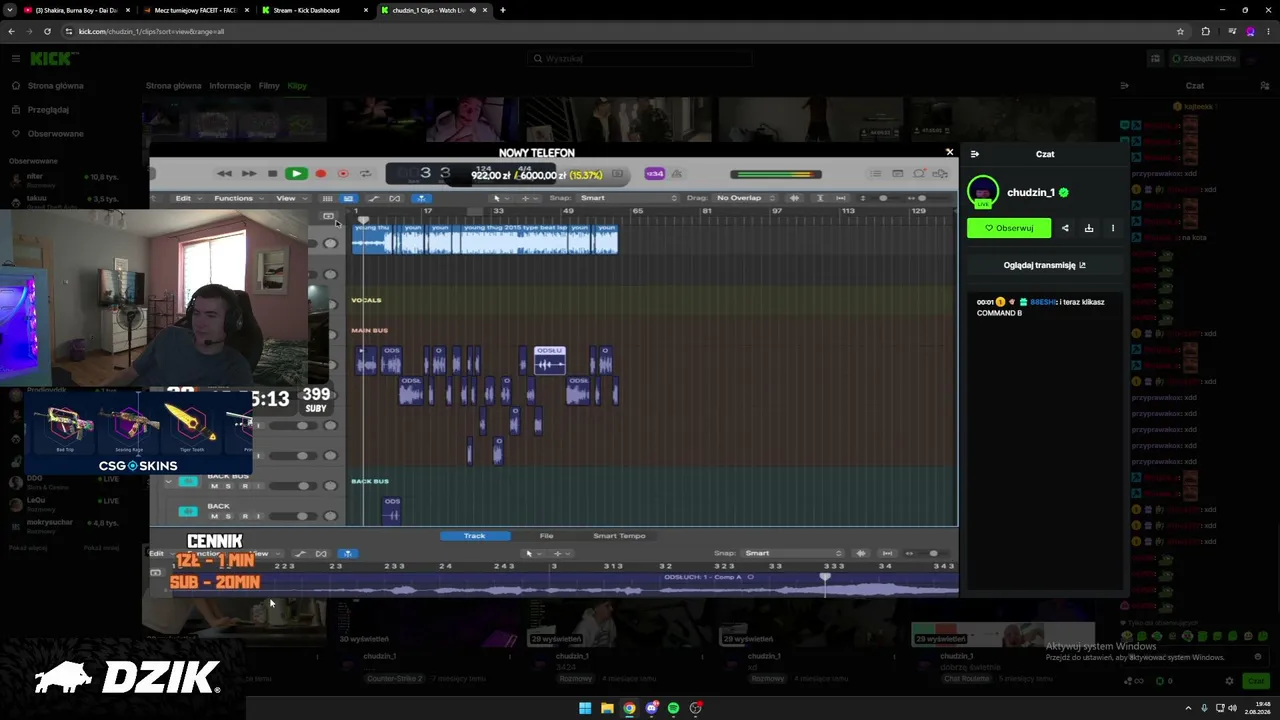1280x720 pixels.
Task: Open the list editors icon in the control bar
Action: (x=876, y=174)
